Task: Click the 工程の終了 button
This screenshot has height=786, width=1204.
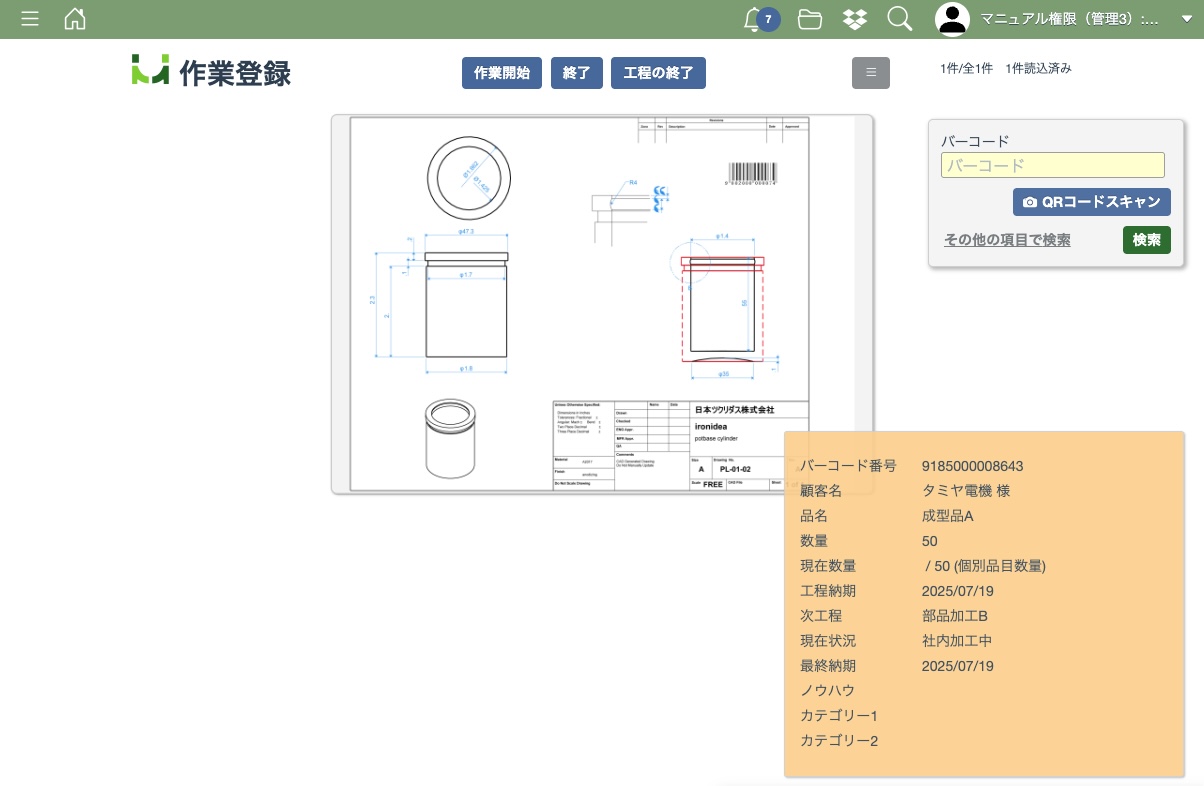Action: click(658, 73)
